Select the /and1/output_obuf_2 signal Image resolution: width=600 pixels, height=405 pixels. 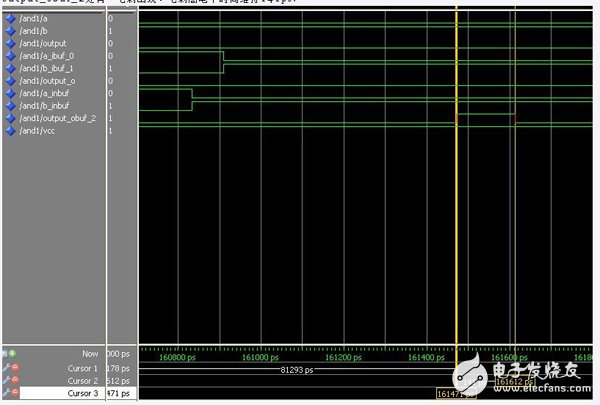54,118
